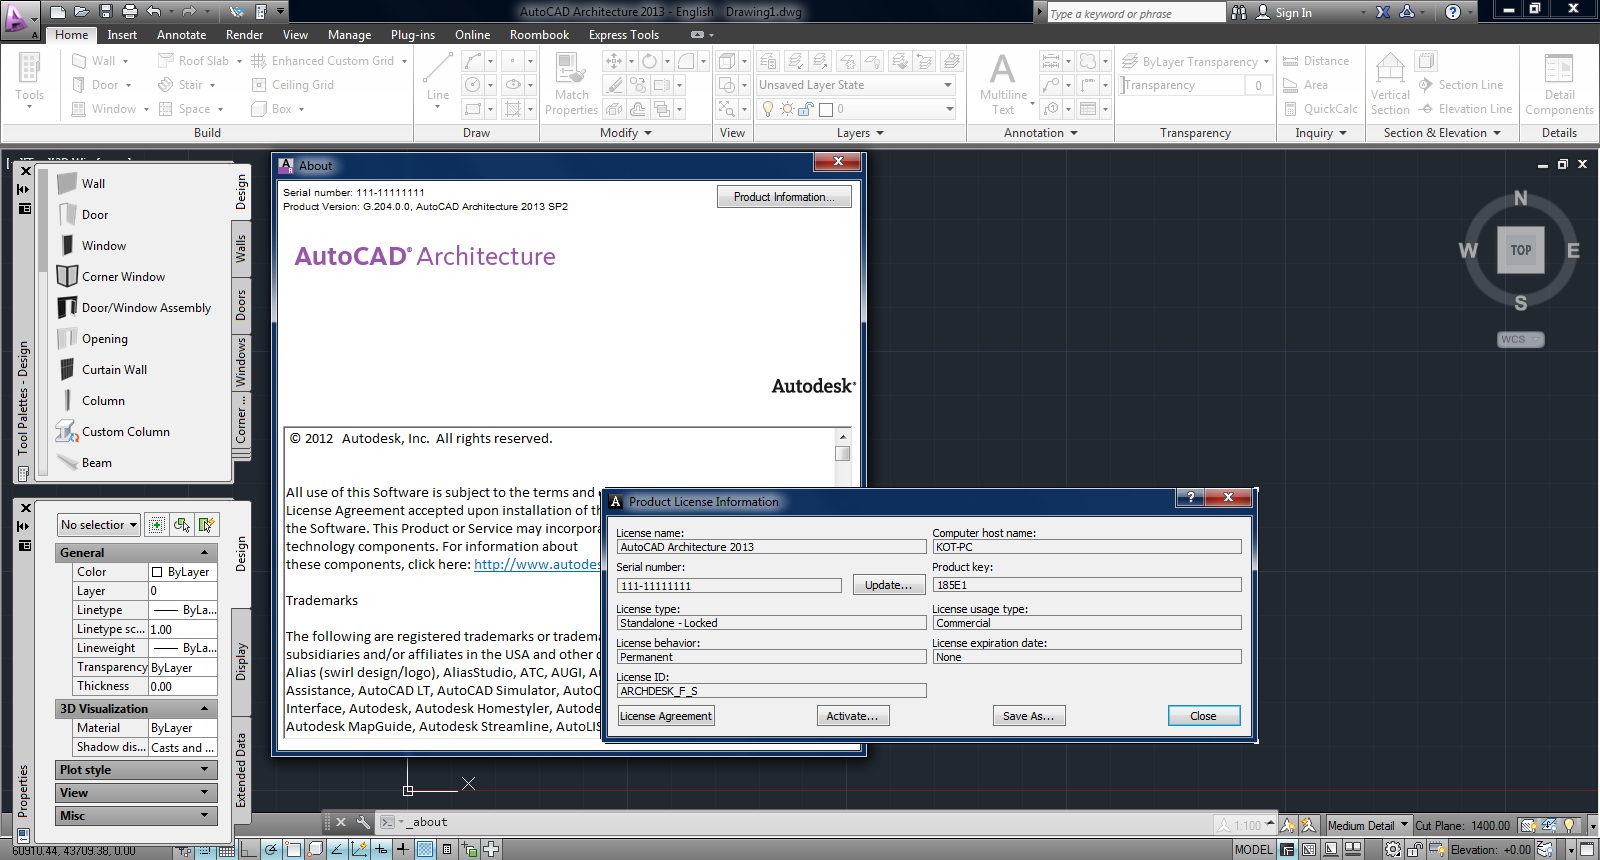Click the Serial number field in license dialog
This screenshot has height=860, width=1600.
coord(729,586)
